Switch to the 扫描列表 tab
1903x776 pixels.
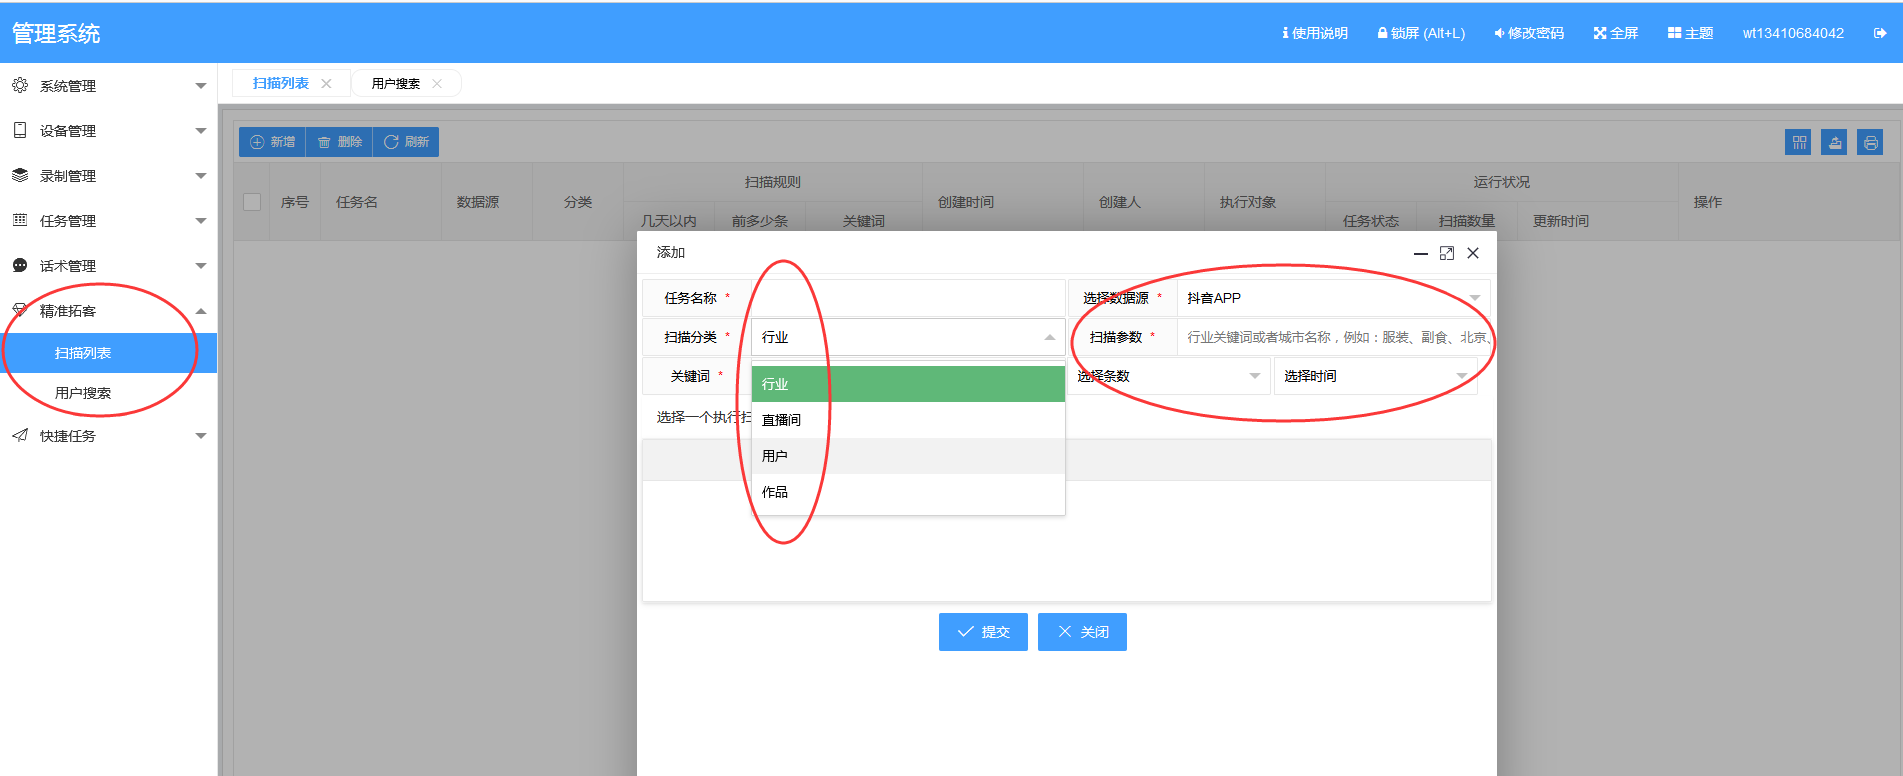click(281, 83)
